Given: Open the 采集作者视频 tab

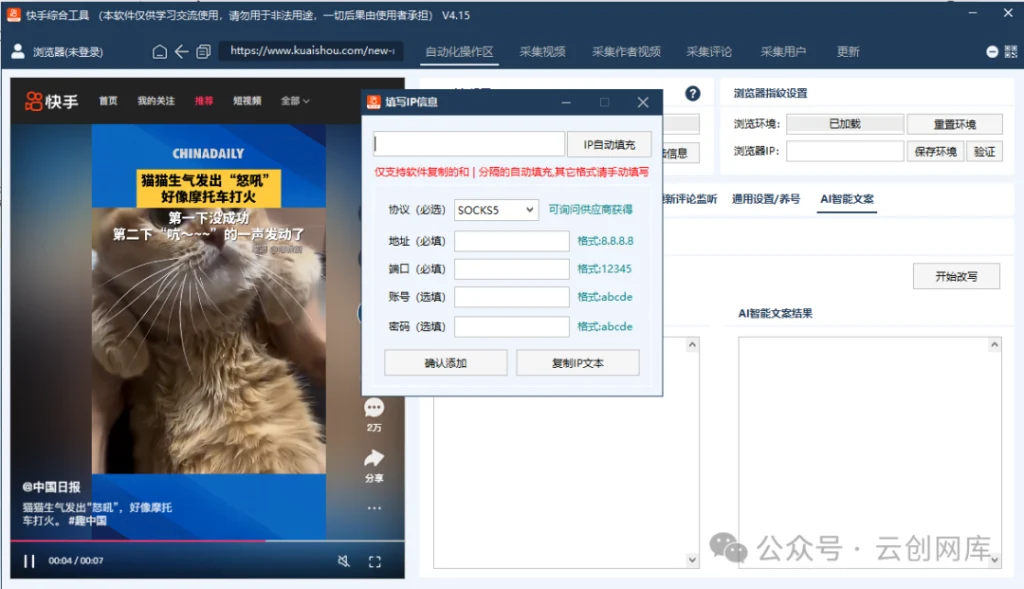Looking at the screenshot, I should [x=626, y=52].
